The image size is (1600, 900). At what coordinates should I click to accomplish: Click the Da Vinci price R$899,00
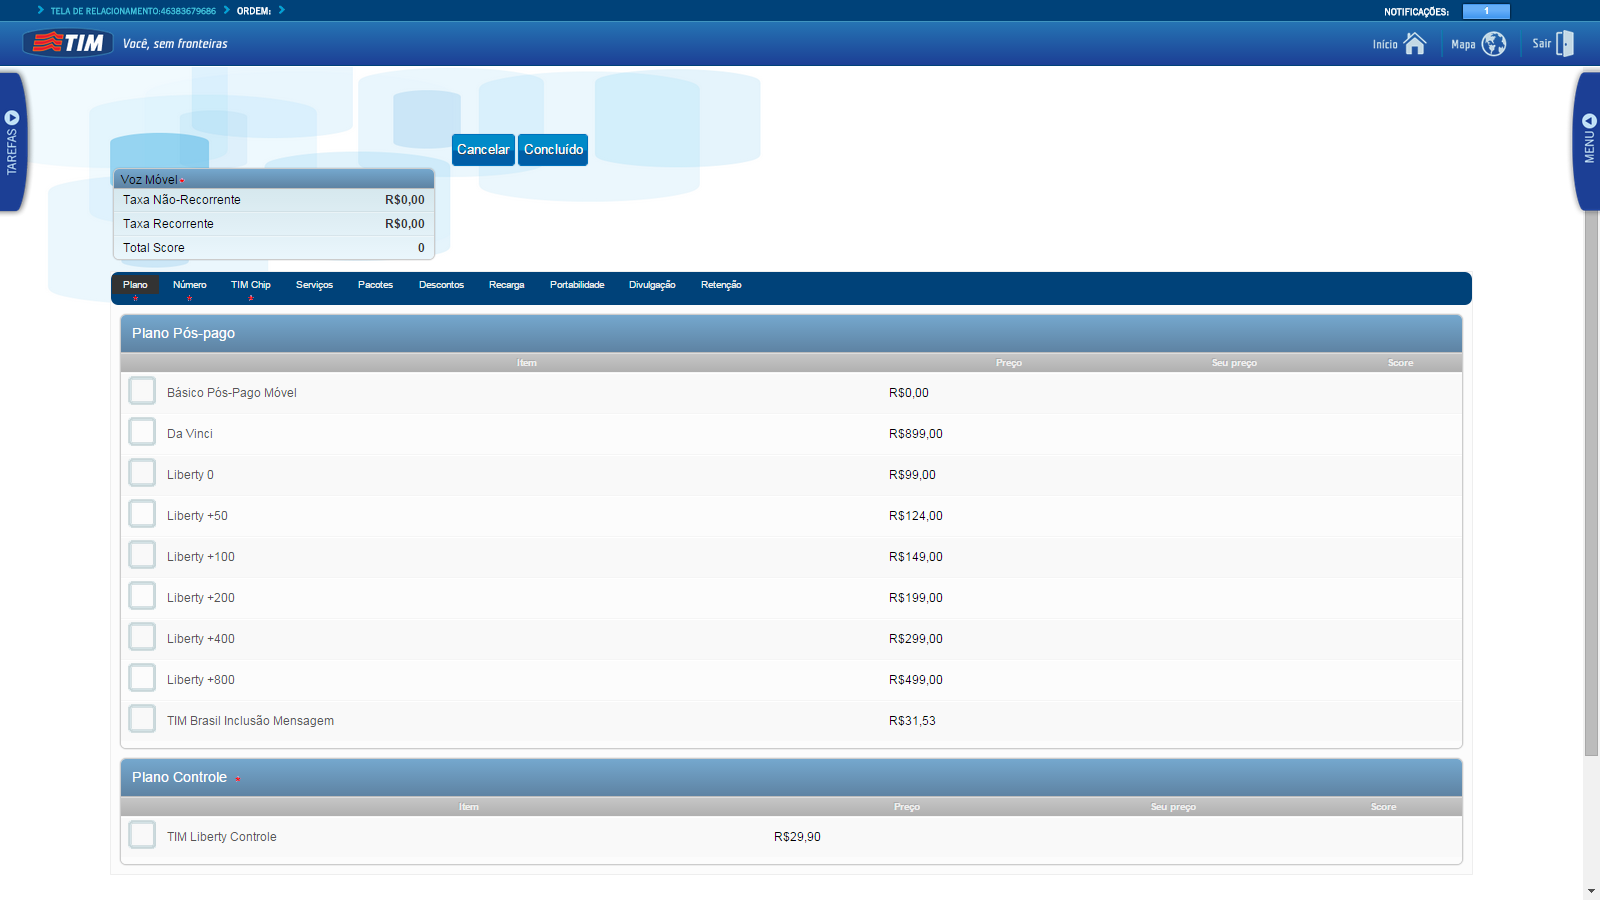[x=916, y=434]
